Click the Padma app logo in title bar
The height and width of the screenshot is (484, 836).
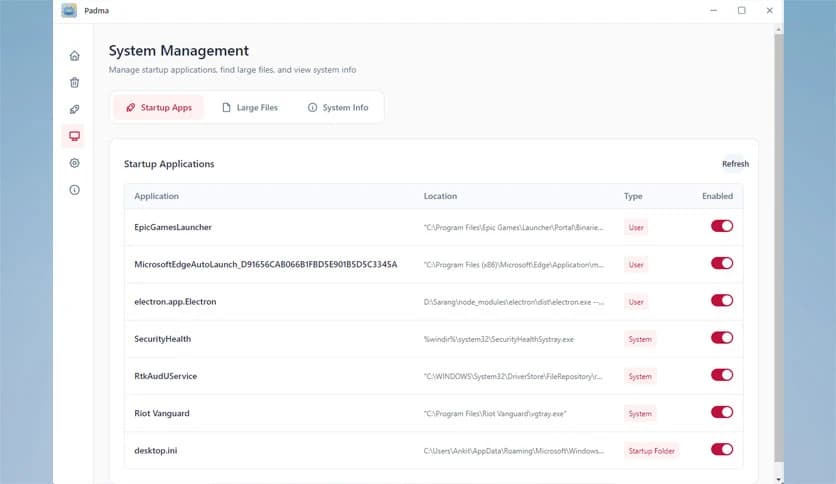pos(69,11)
